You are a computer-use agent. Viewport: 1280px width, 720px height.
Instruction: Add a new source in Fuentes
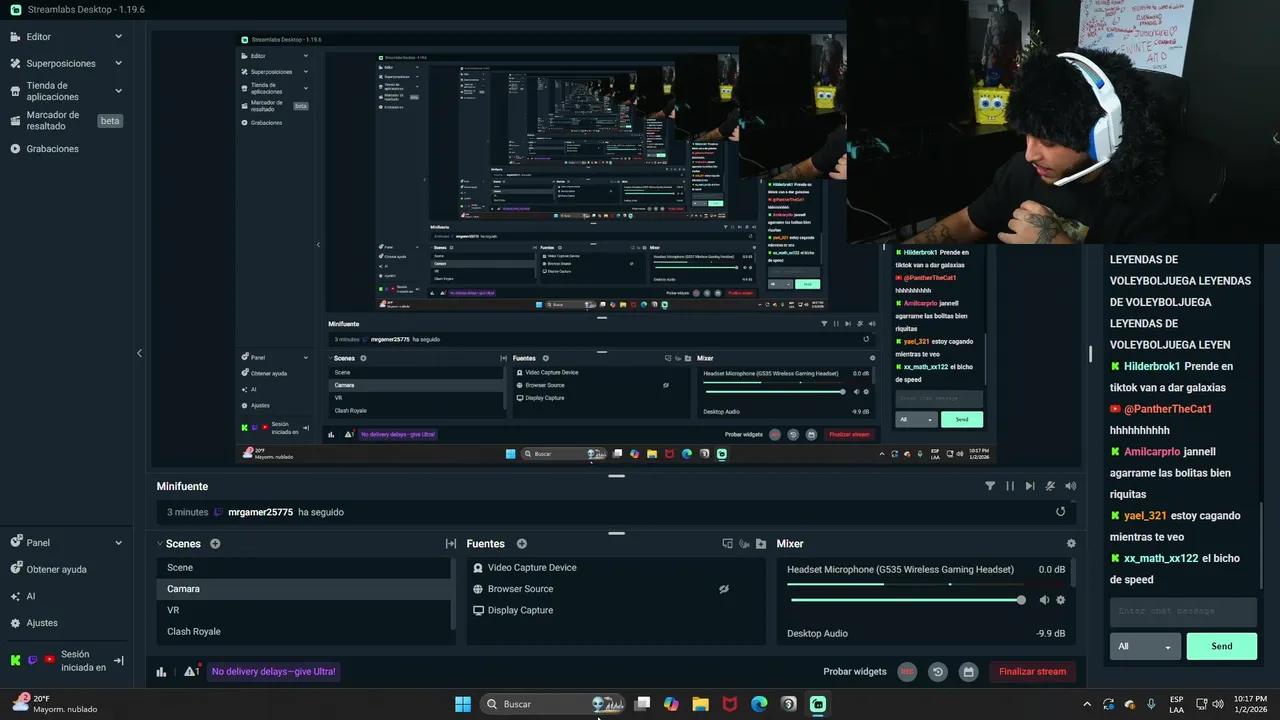click(x=521, y=544)
